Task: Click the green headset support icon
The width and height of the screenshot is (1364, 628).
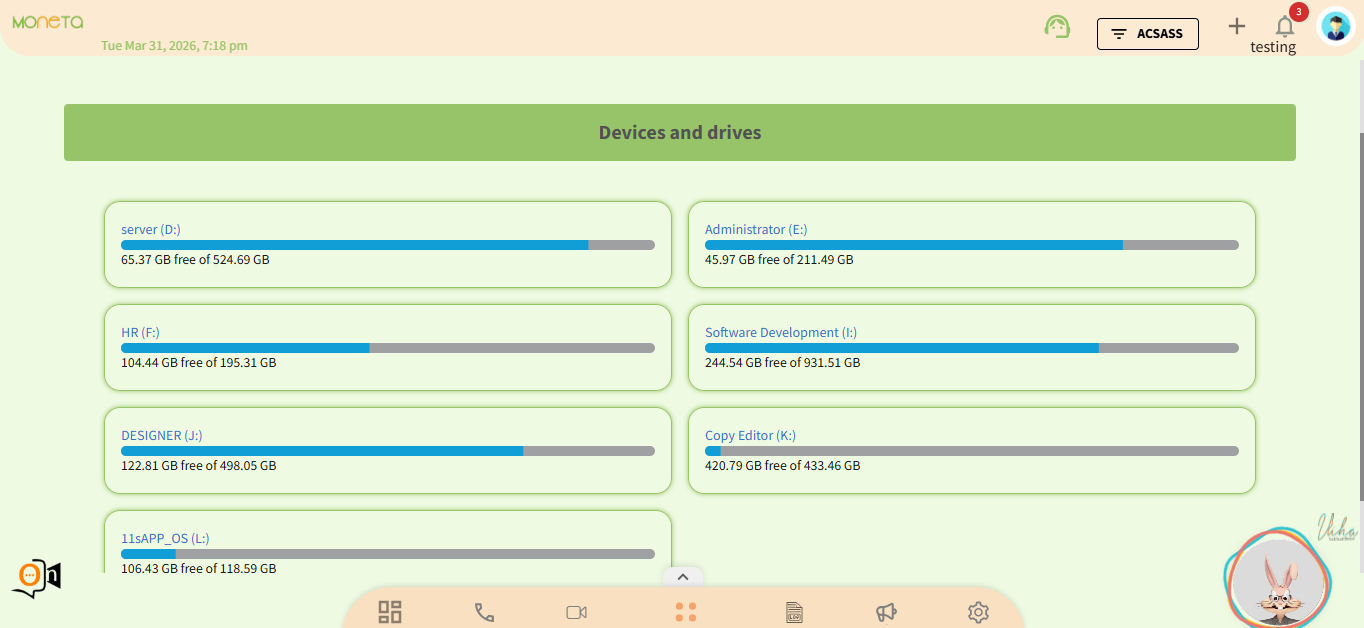Action: pos(1057,27)
